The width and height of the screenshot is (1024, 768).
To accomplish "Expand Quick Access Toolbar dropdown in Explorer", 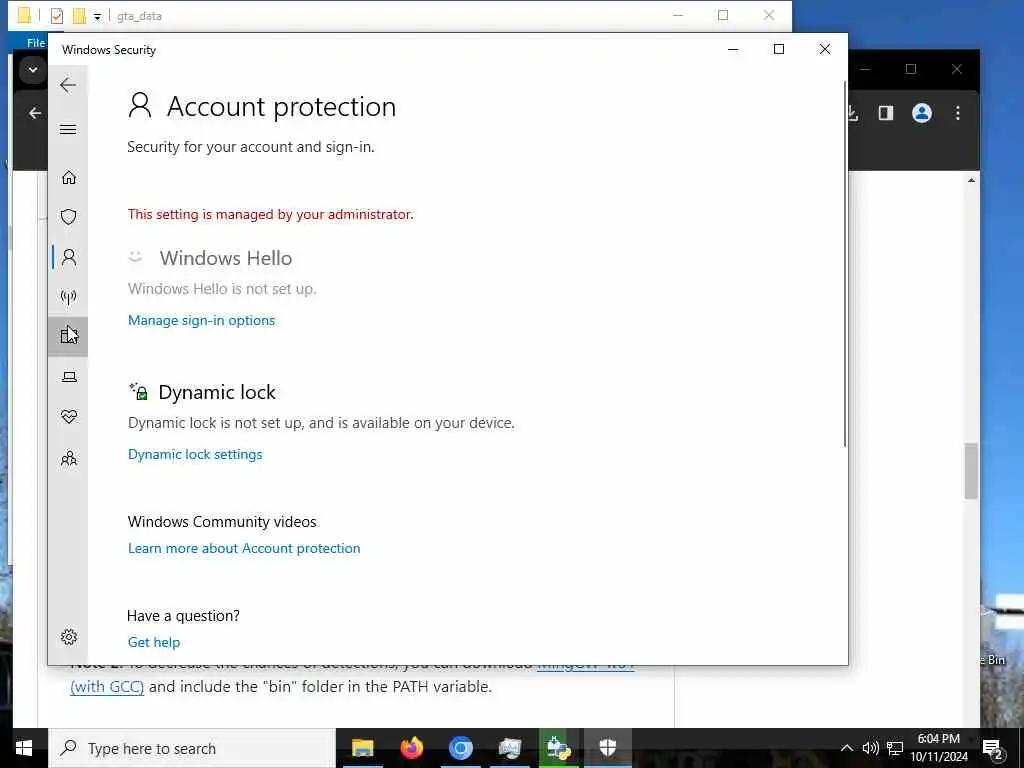I will click(97, 16).
